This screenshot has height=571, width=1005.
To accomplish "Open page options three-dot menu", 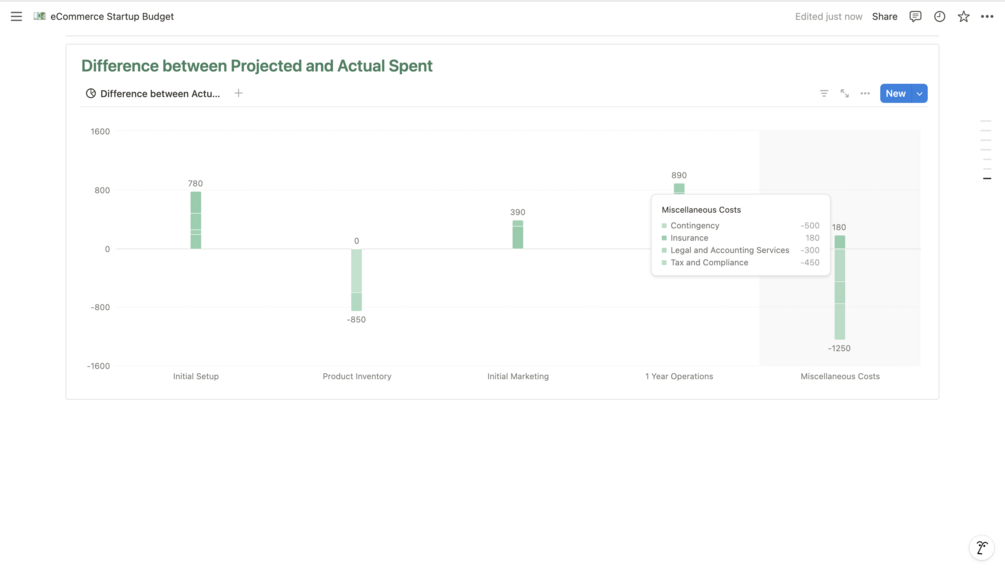I will (x=987, y=16).
